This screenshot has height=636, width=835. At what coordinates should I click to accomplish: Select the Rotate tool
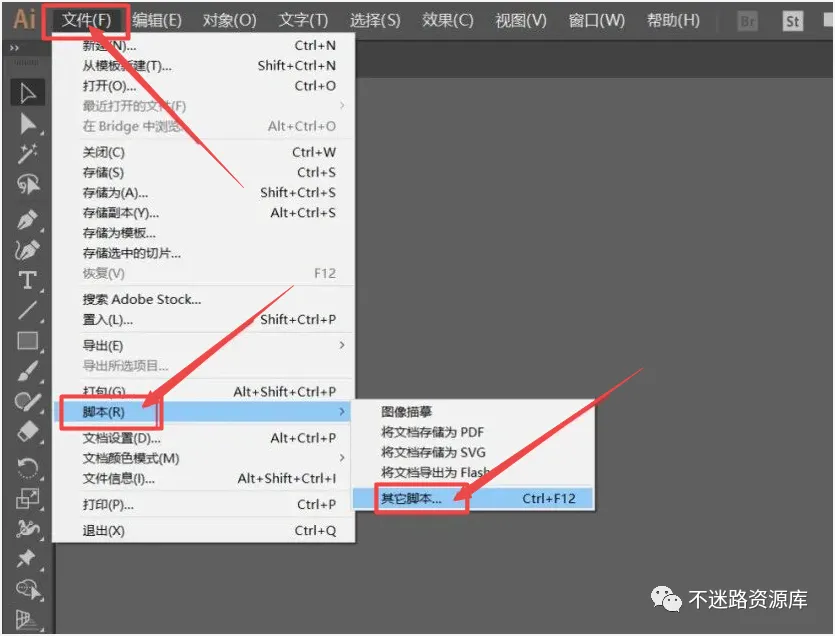(27, 468)
